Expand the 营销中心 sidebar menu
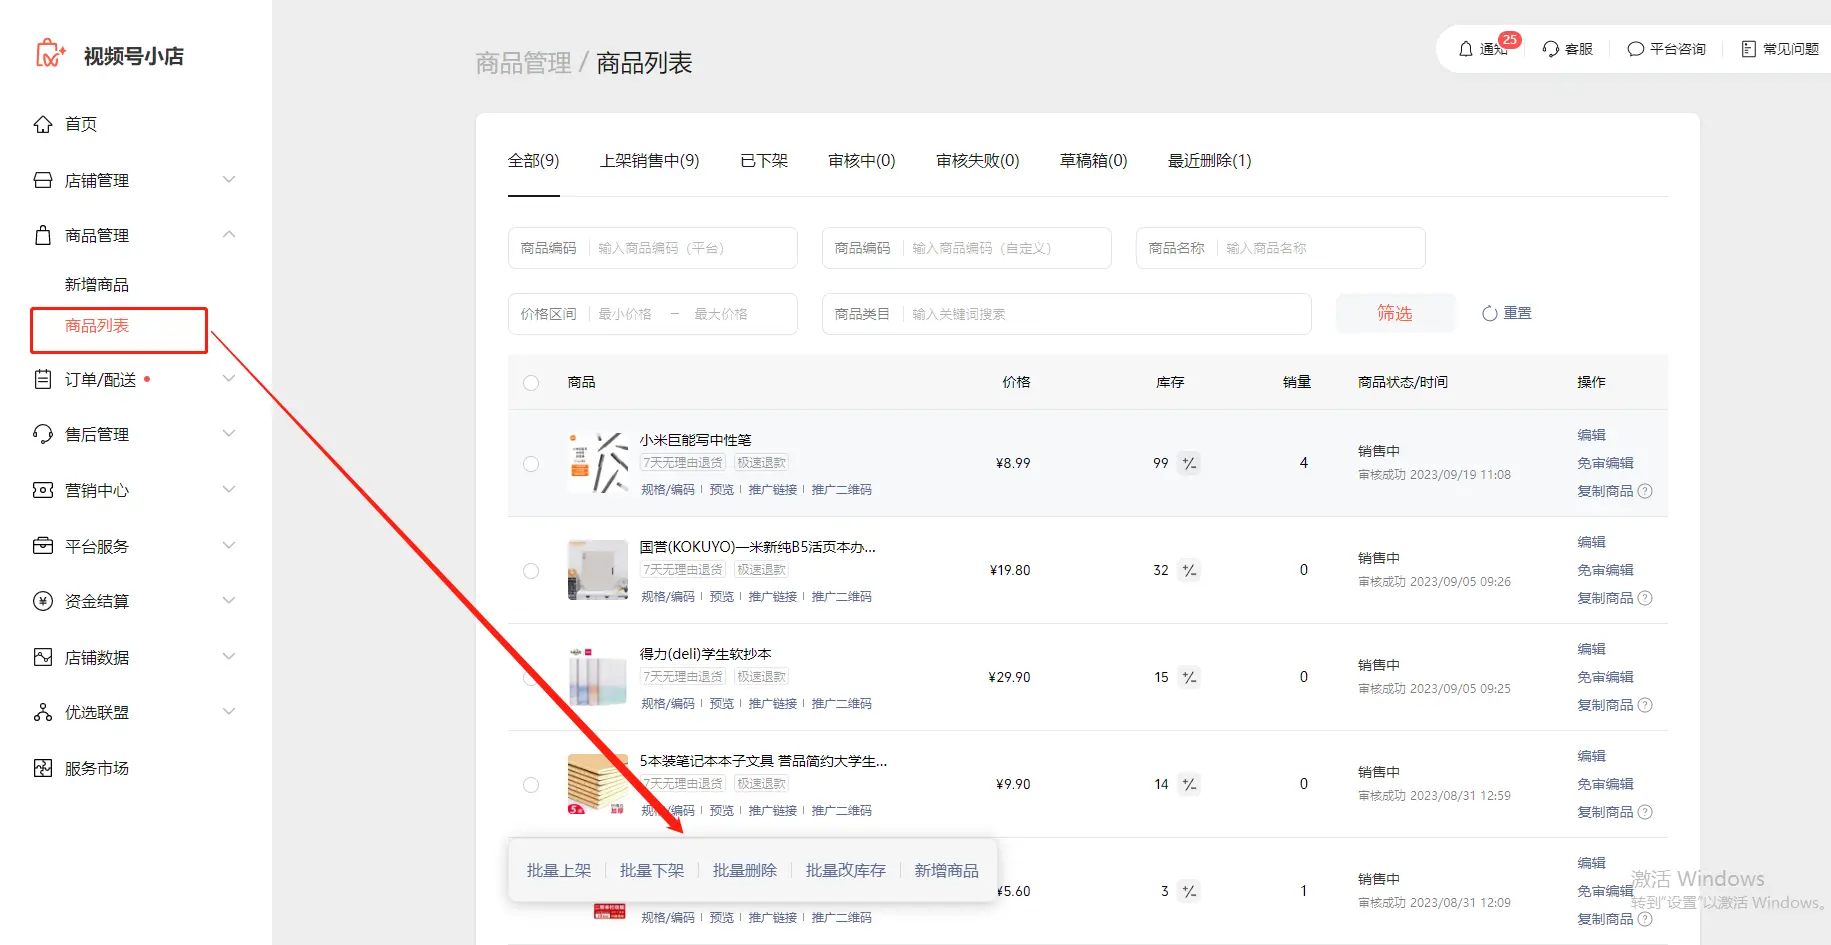1831x945 pixels. pos(229,490)
